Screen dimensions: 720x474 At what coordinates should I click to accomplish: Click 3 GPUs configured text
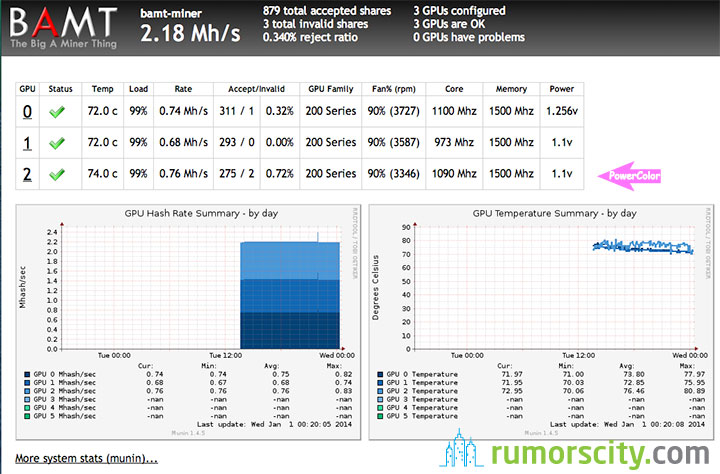pyautogui.click(x=459, y=11)
